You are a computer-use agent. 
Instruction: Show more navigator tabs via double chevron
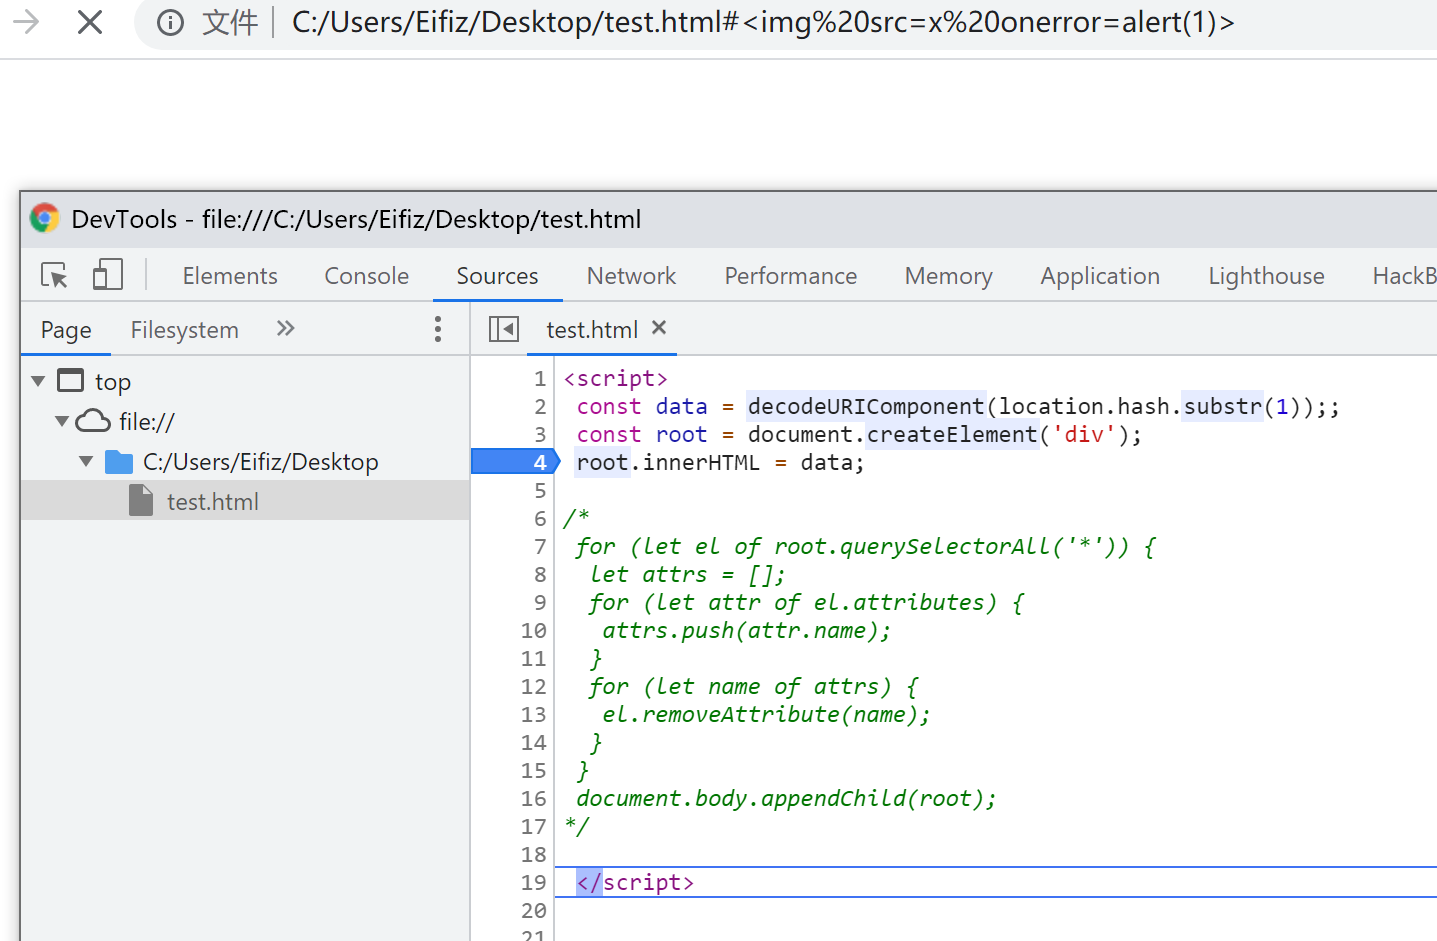286,329
